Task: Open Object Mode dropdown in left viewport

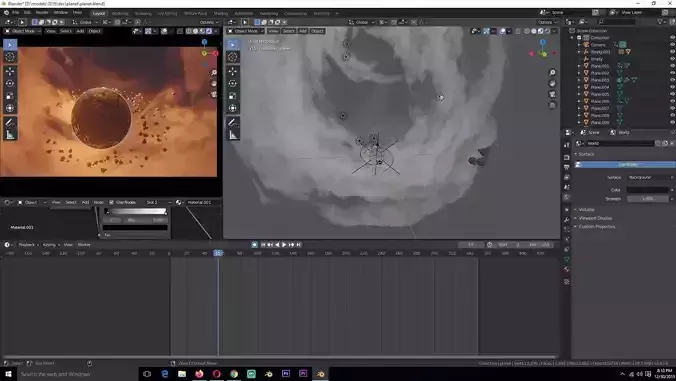Action: click(23, 31)
